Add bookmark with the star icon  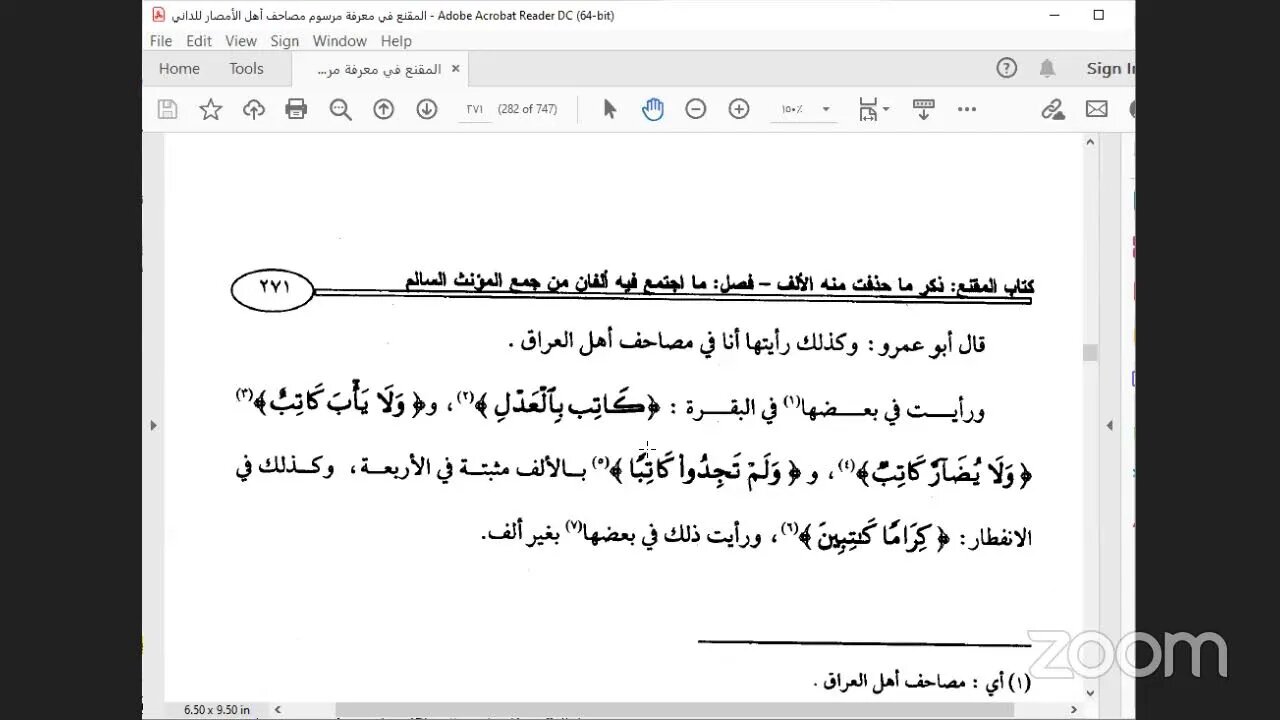pyautogui.click(x=210, y=110)
